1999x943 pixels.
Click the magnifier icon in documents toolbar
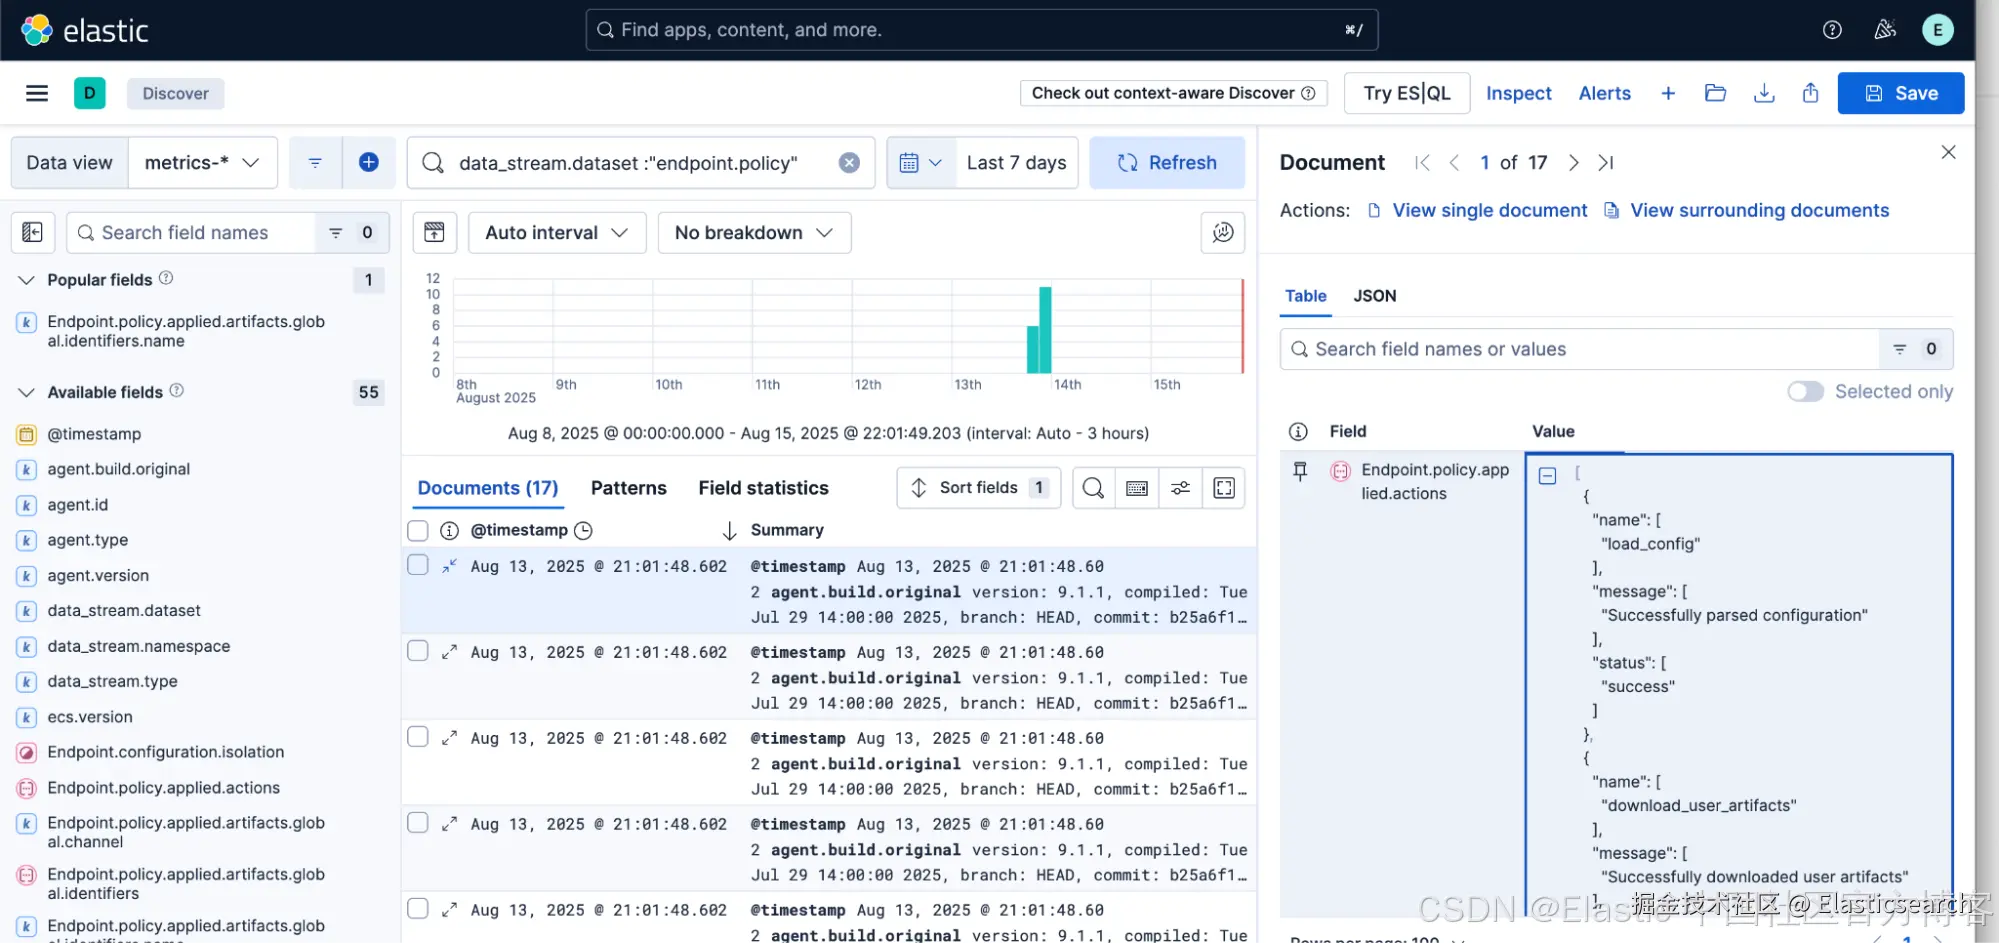pos(1094,487)
